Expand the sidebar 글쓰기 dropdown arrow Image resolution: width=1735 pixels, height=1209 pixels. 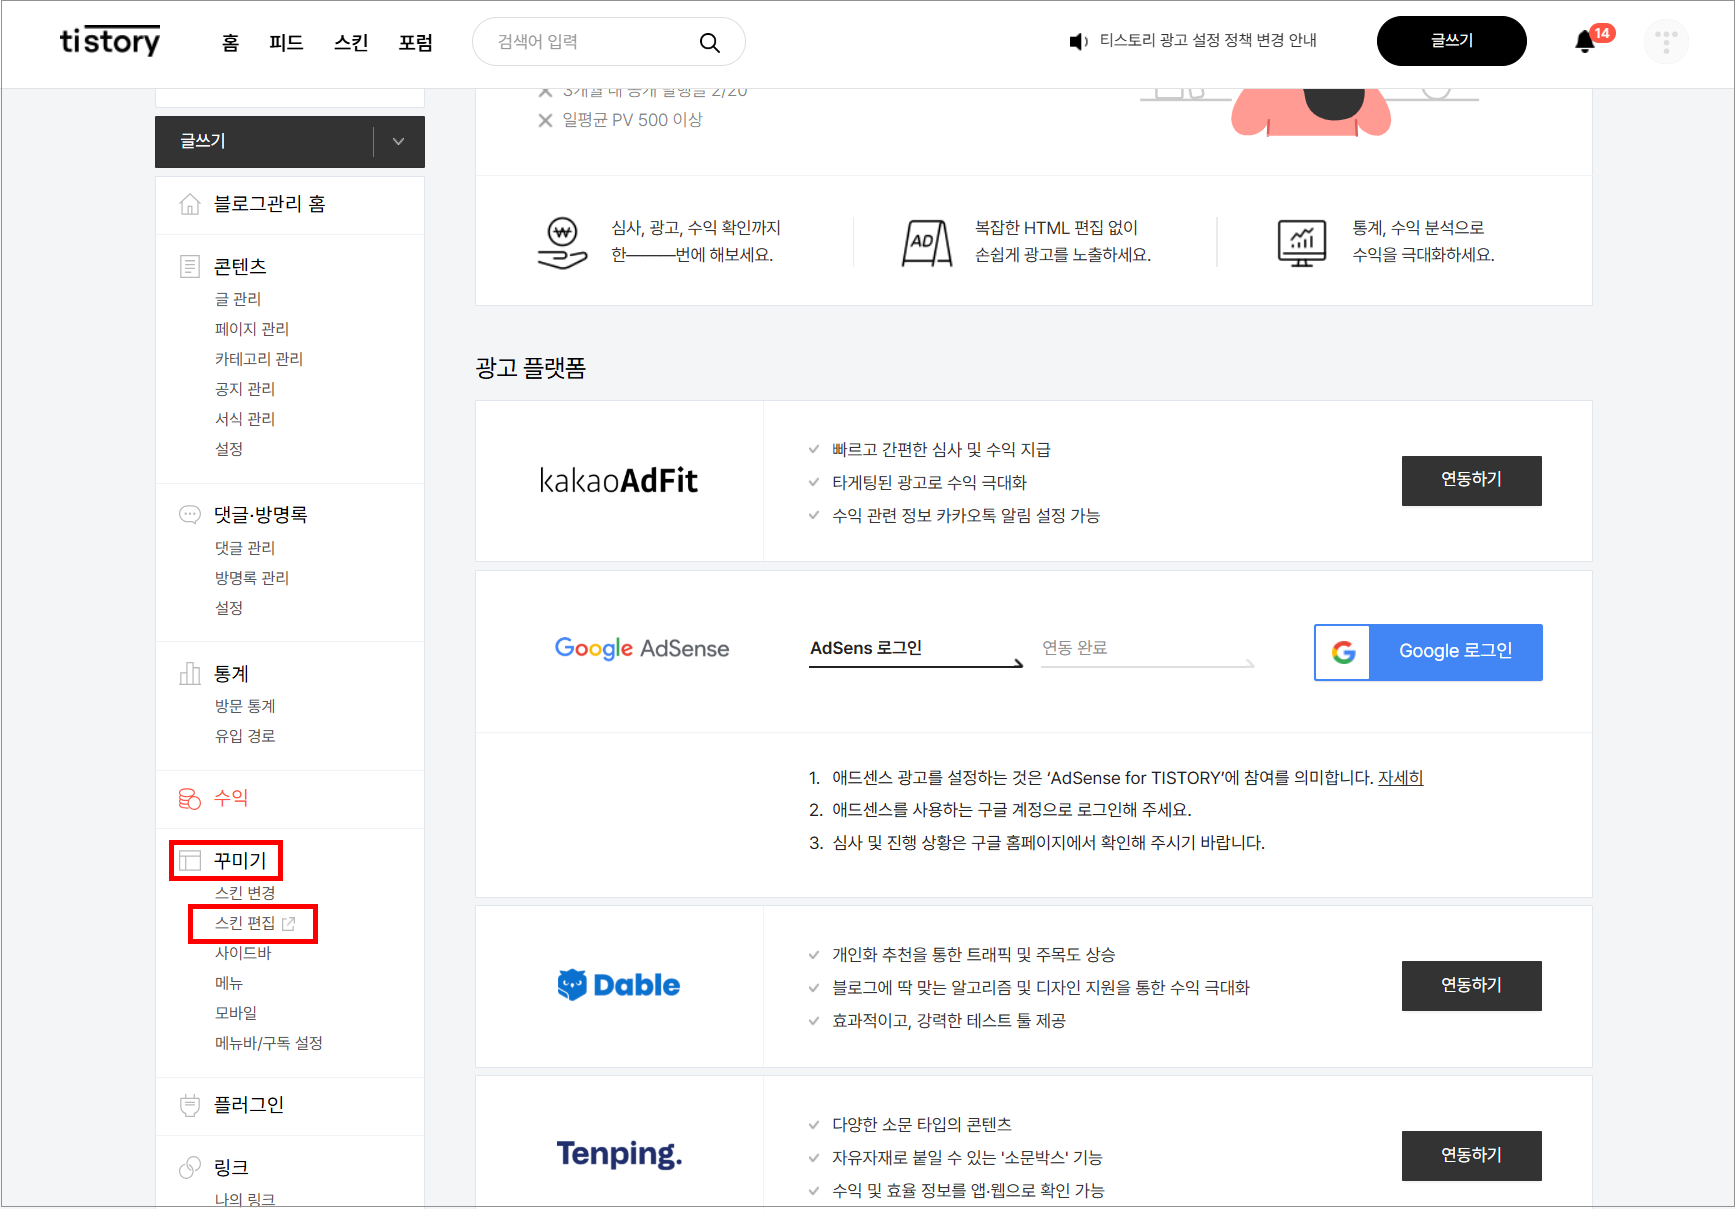pos(398,141)
